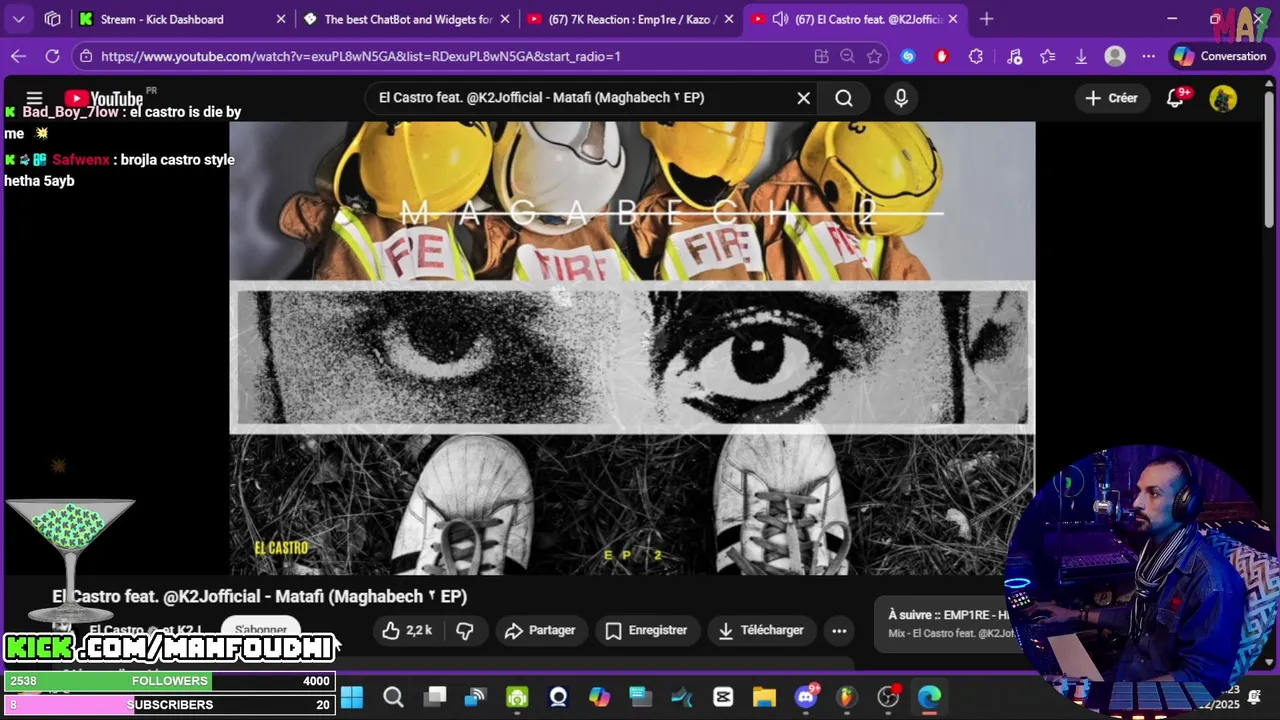Open zoom control in address bar
The width and height of the screenshot is (1280, 720).
[x=847, y=56]
